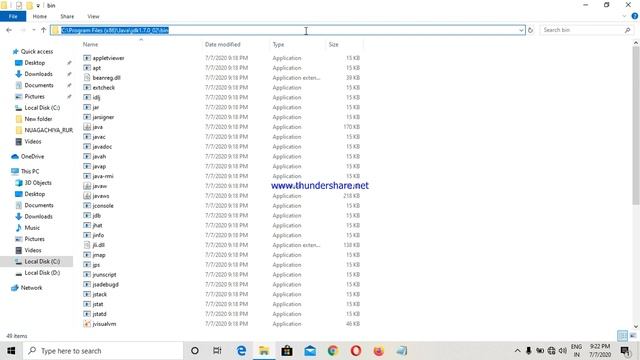Show hidden system tray icons
This screenshot has height=360, width=640.
click(517, 351)
